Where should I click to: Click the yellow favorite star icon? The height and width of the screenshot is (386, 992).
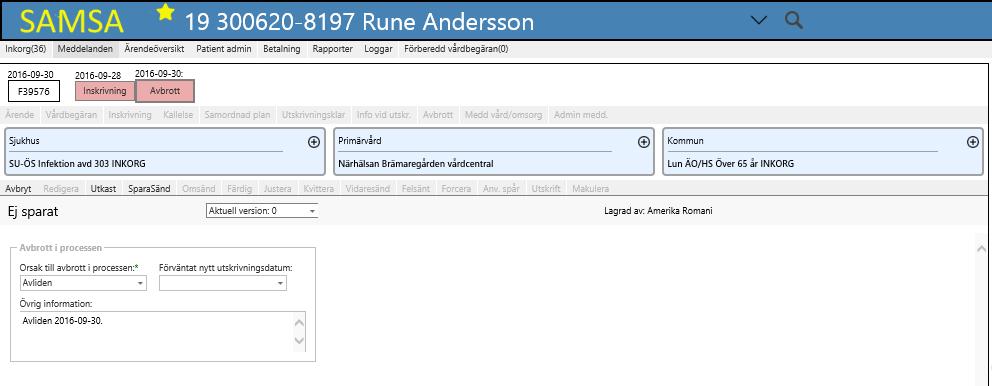pyautogui.click(x=165, y=12)
